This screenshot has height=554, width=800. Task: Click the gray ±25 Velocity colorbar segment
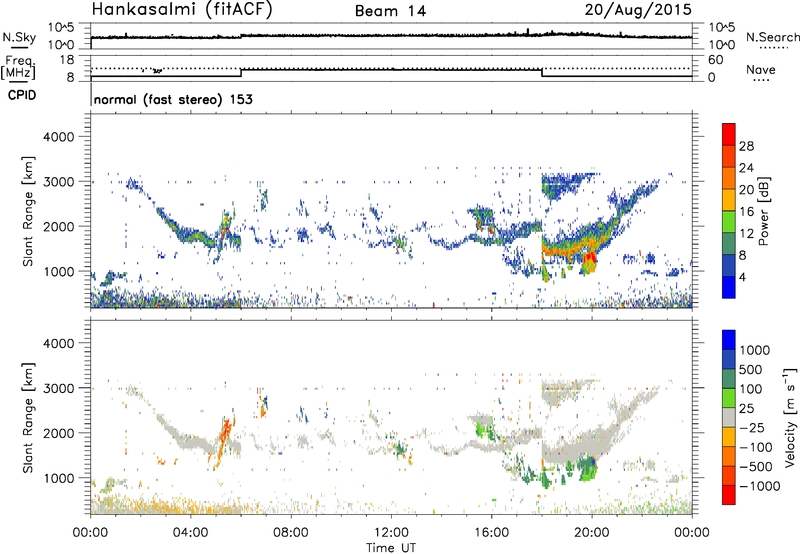pos(729,417)
